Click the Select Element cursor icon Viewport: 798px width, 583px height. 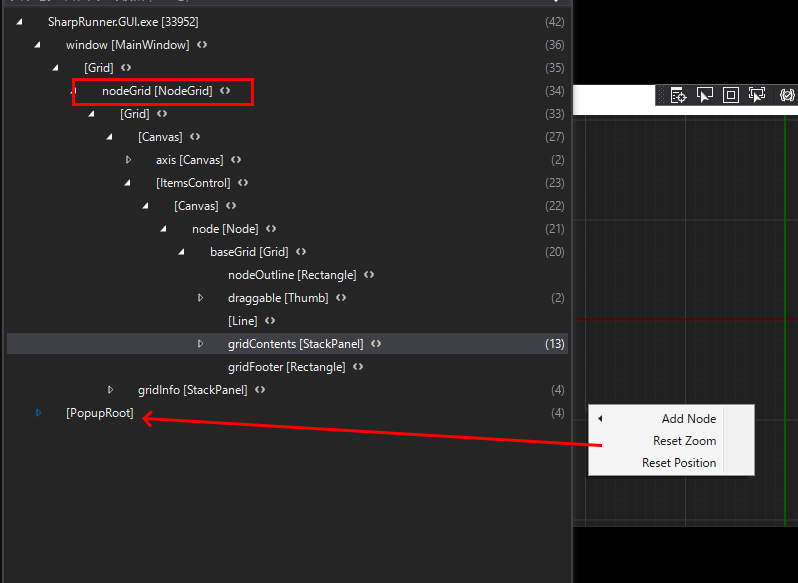pyautogui.click(x=705, y=95)
